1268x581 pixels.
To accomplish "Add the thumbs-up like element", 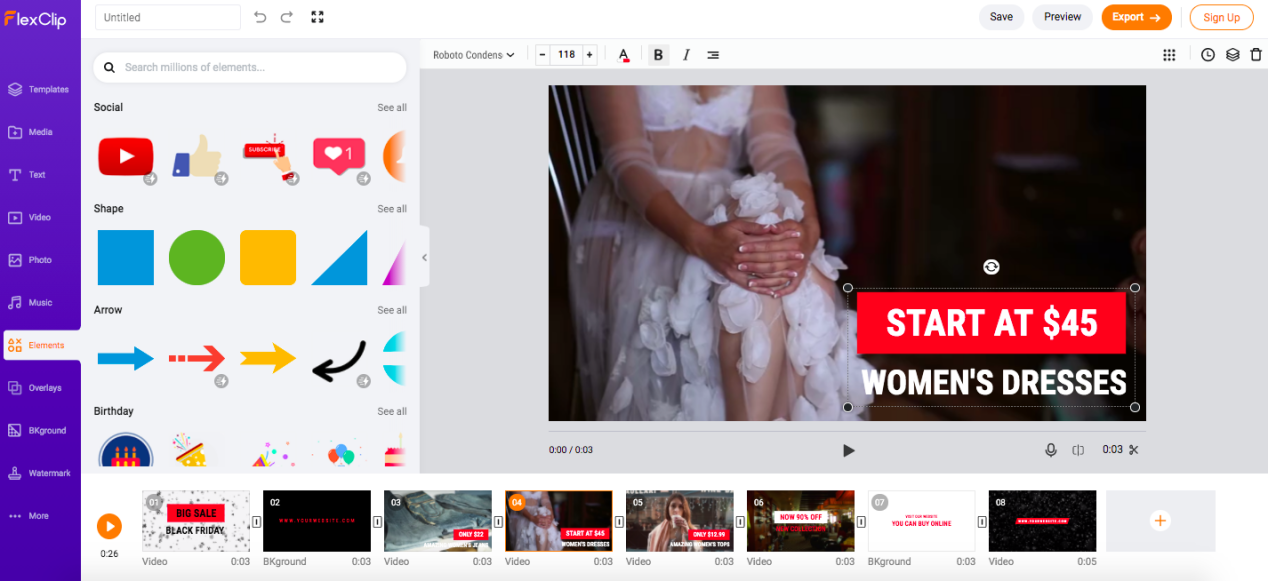I will click(197, 157).
